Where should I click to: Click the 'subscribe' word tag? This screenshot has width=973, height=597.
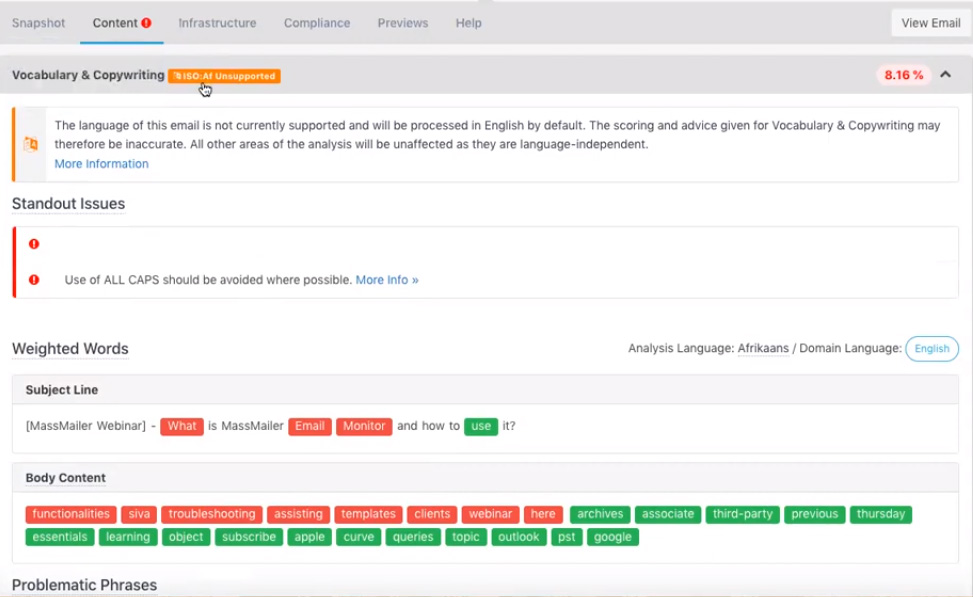pos(249,537)
